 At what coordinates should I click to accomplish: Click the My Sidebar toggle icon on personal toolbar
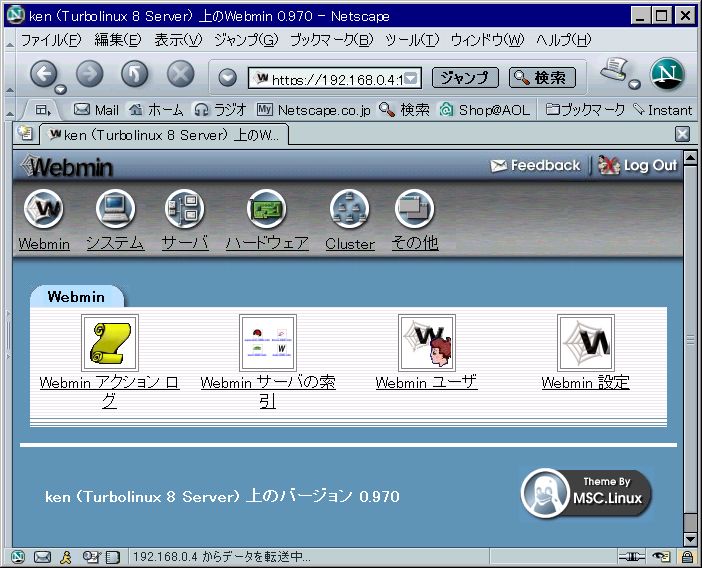point(42,110)
